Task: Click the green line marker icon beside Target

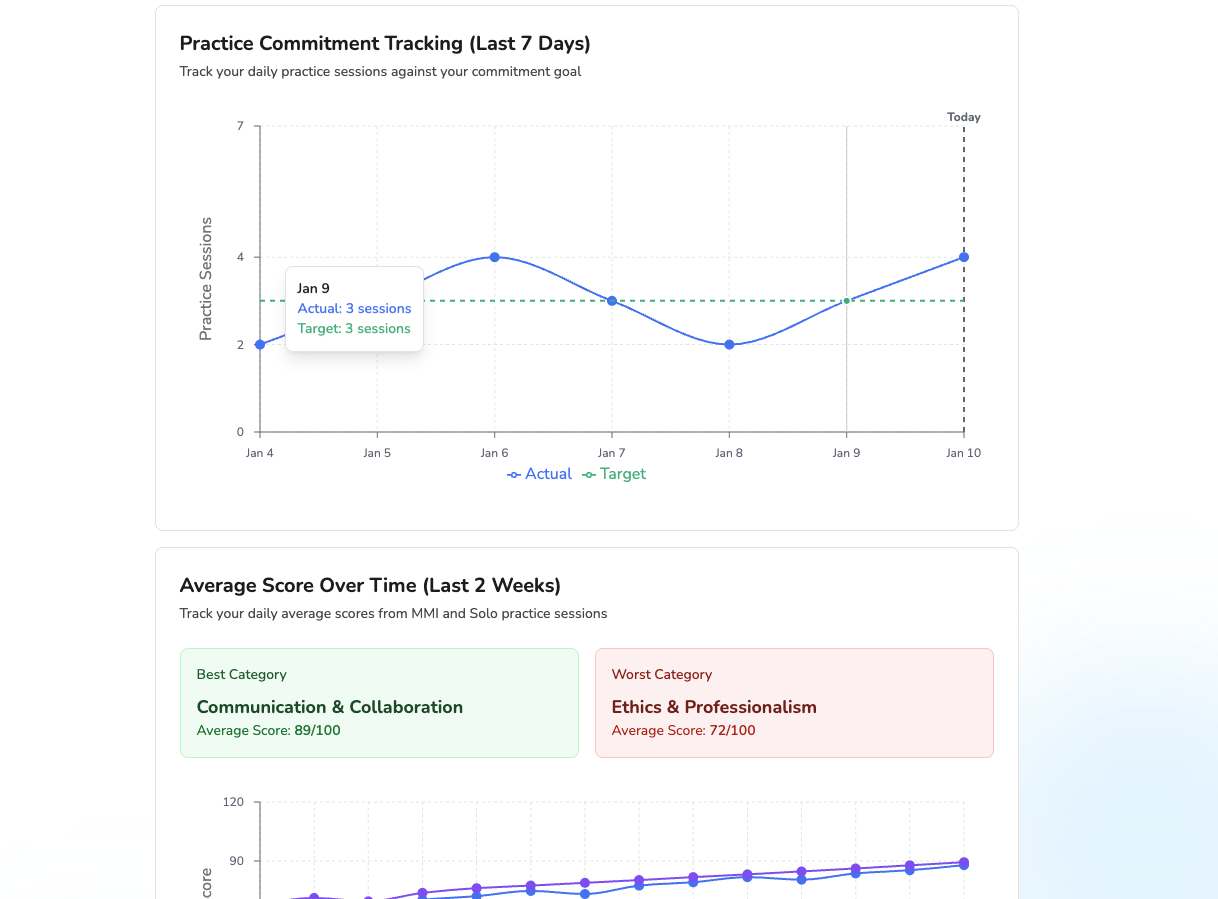Action: coord(589,473)
